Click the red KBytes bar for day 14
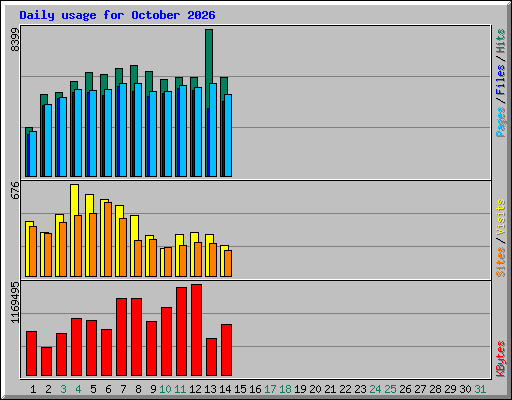 [226, 350]
